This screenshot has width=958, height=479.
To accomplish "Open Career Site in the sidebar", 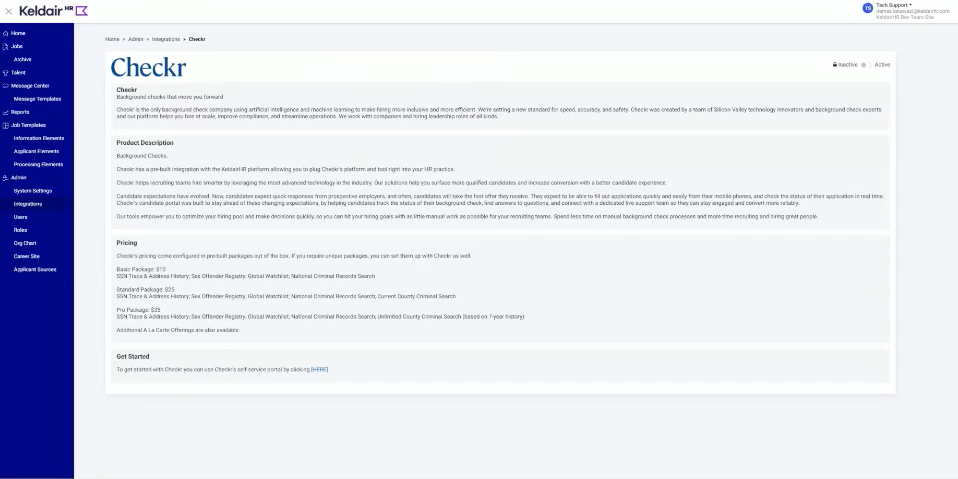I will pyautogui.click(x=27, y=257).
